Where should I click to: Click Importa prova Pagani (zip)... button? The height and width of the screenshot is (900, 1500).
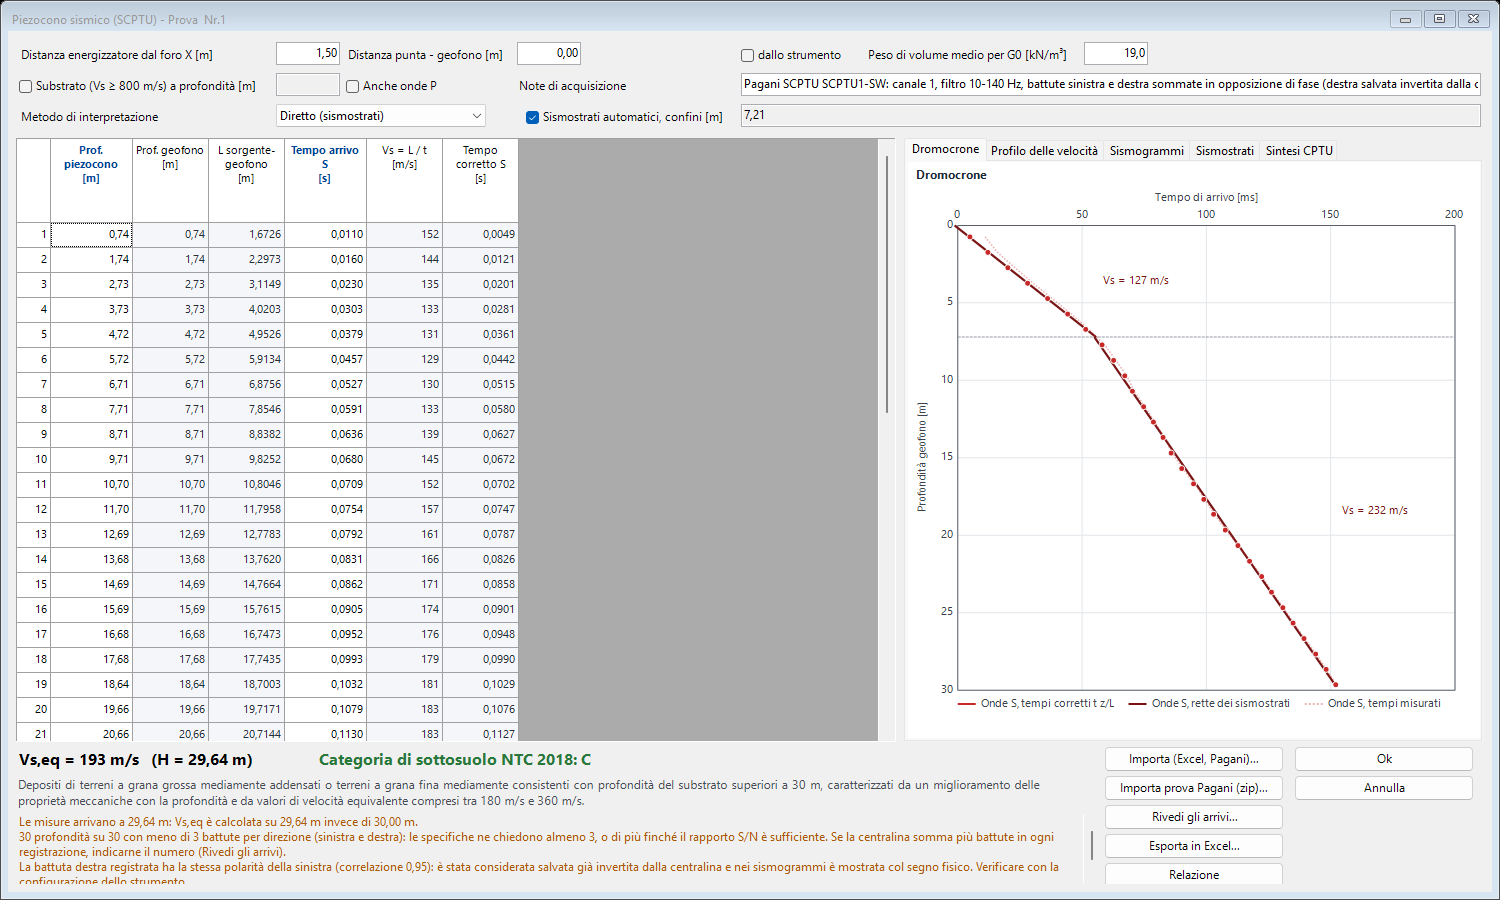[1194, 788]
